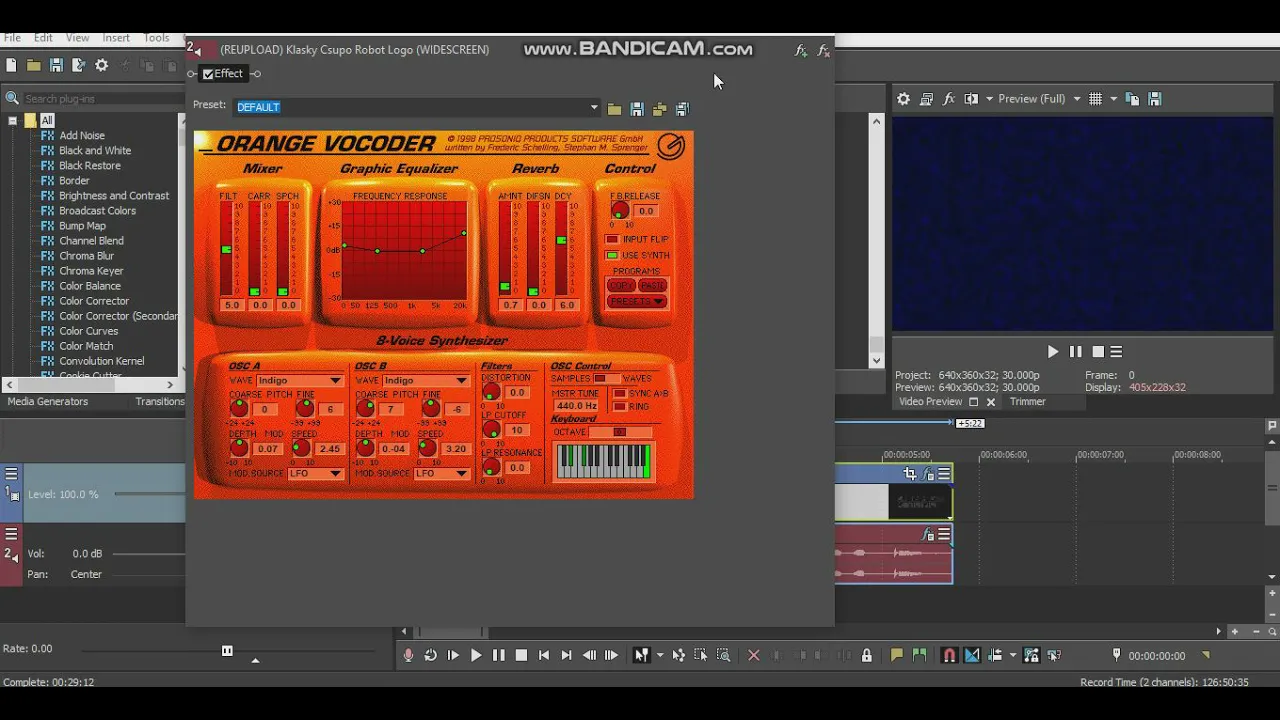
Task: Click the PASTE program button
Action: click(x=652, y=286)
